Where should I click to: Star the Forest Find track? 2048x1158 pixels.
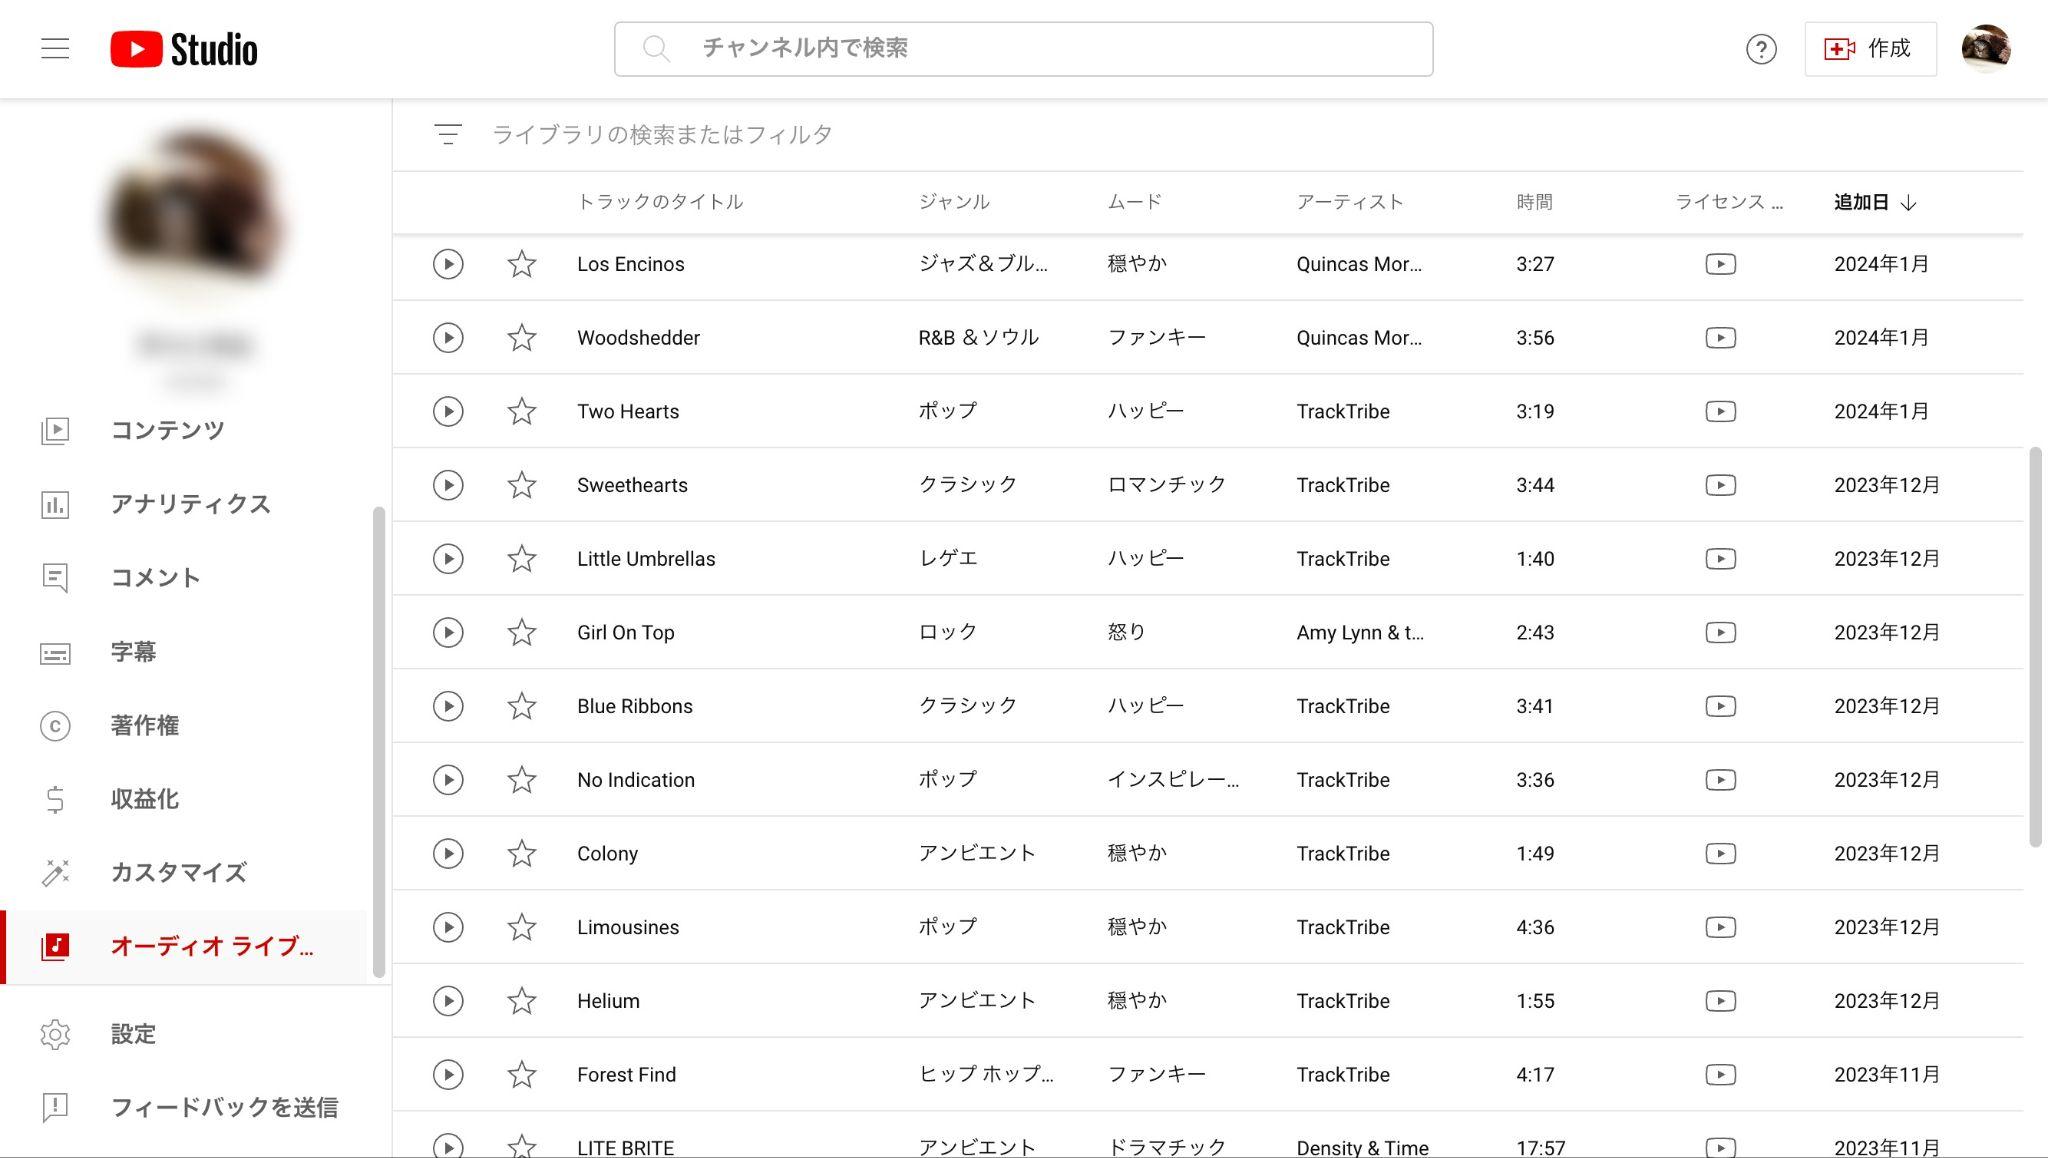click(x=522, y=1075)
